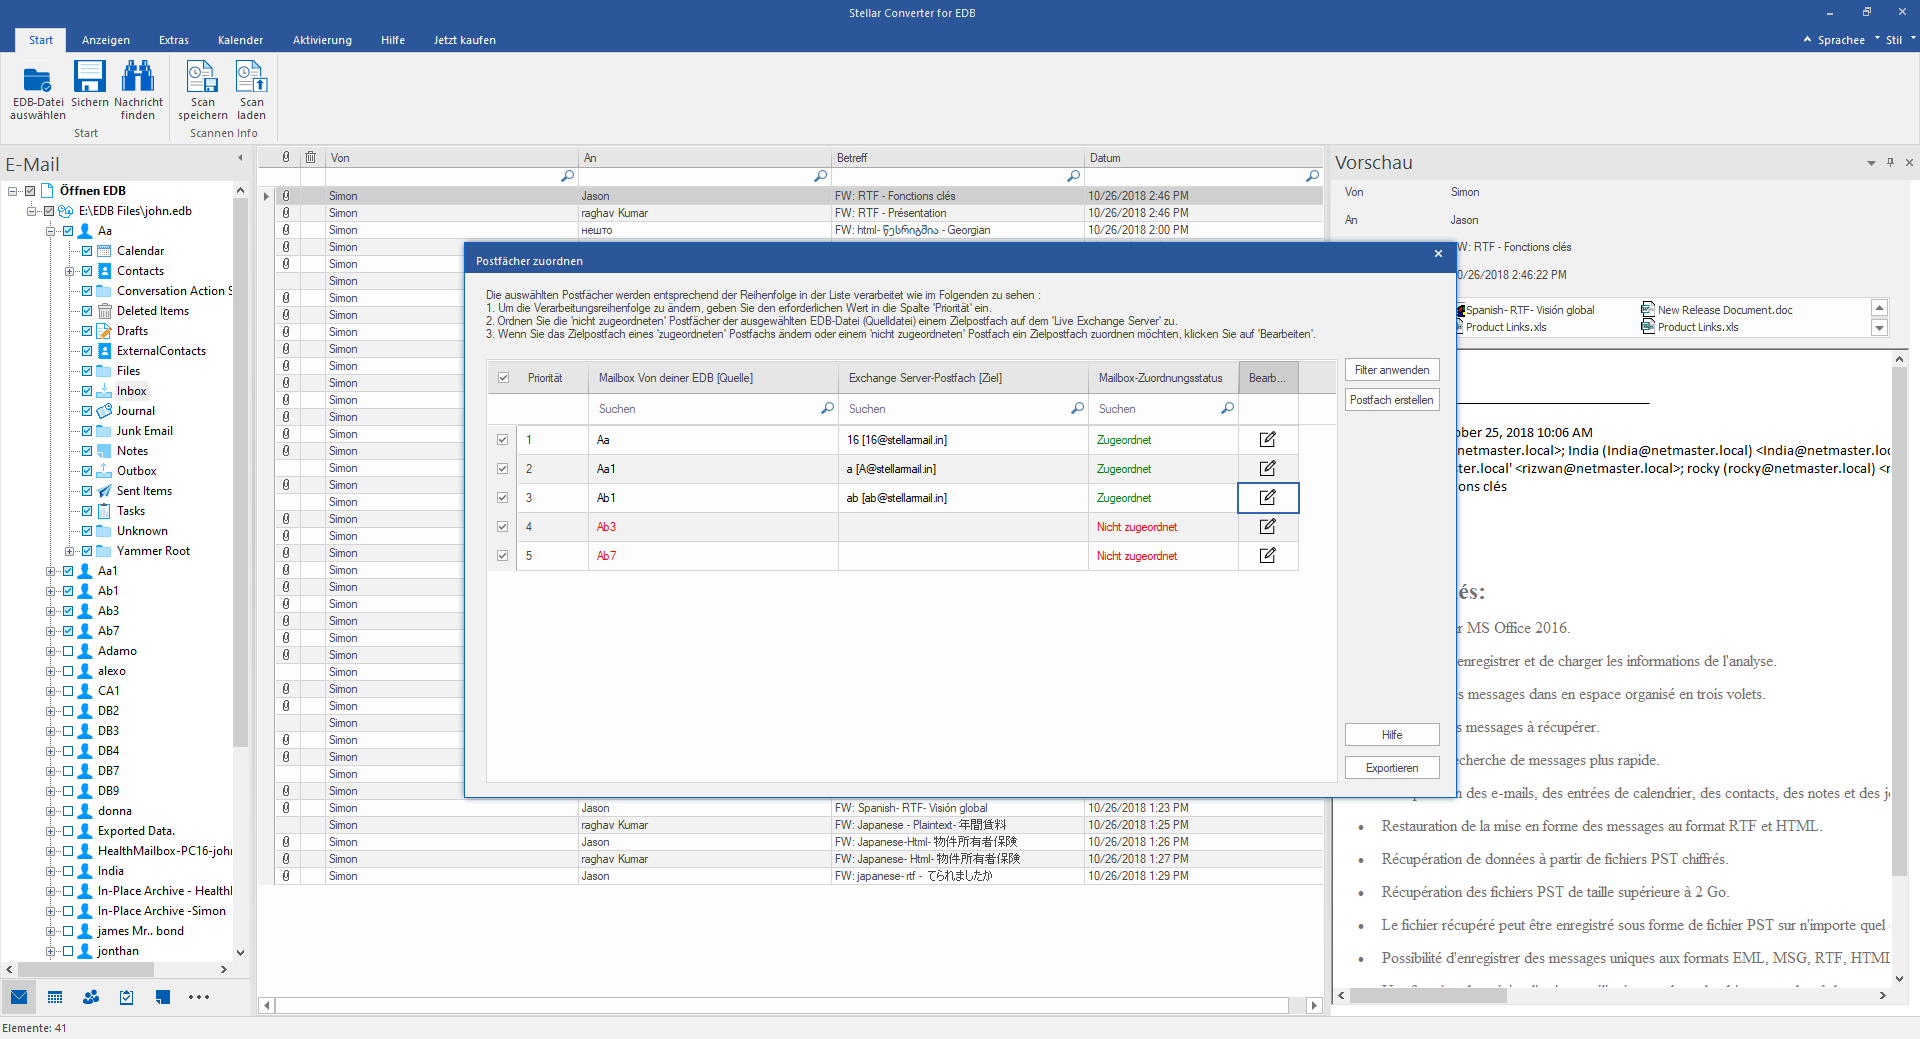
Task: Switch to the calendar view icon at bottom
Action: pos(55,997)
